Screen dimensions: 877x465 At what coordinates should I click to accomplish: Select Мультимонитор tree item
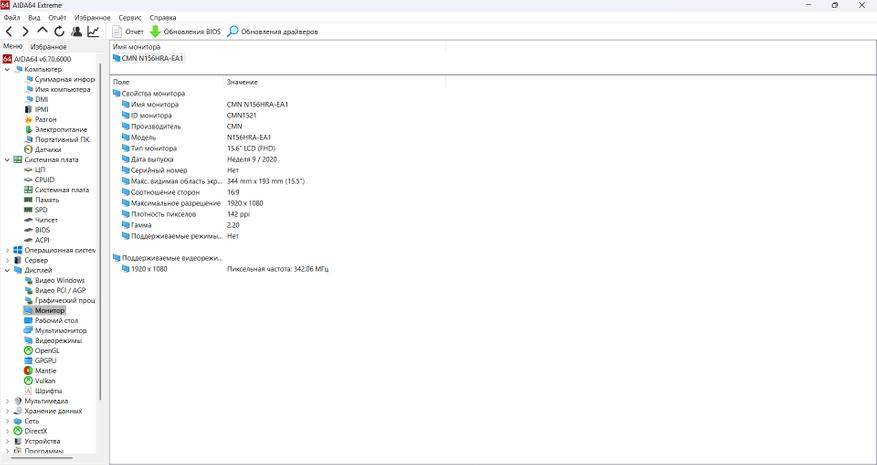55,331
